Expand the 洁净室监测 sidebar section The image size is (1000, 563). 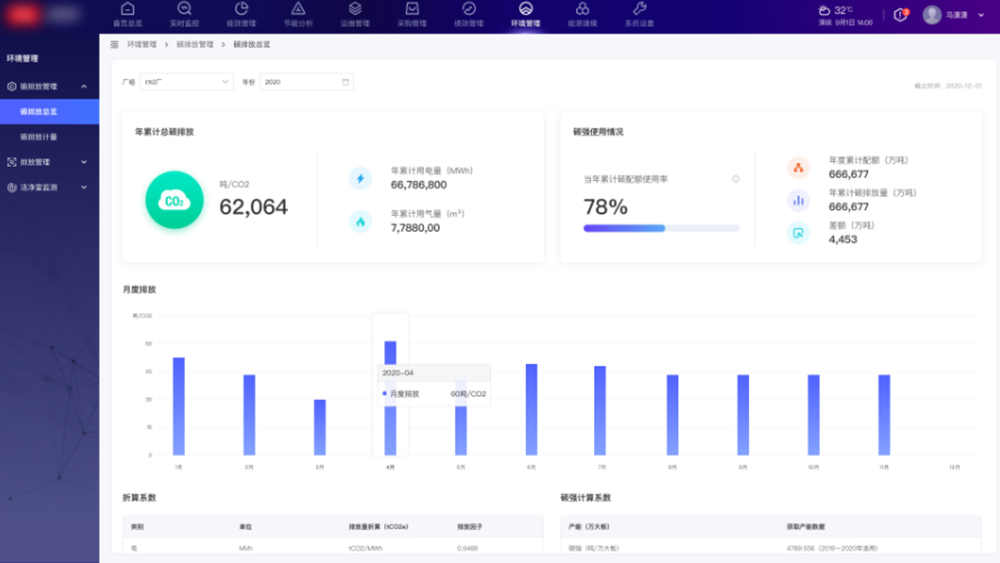84,187
